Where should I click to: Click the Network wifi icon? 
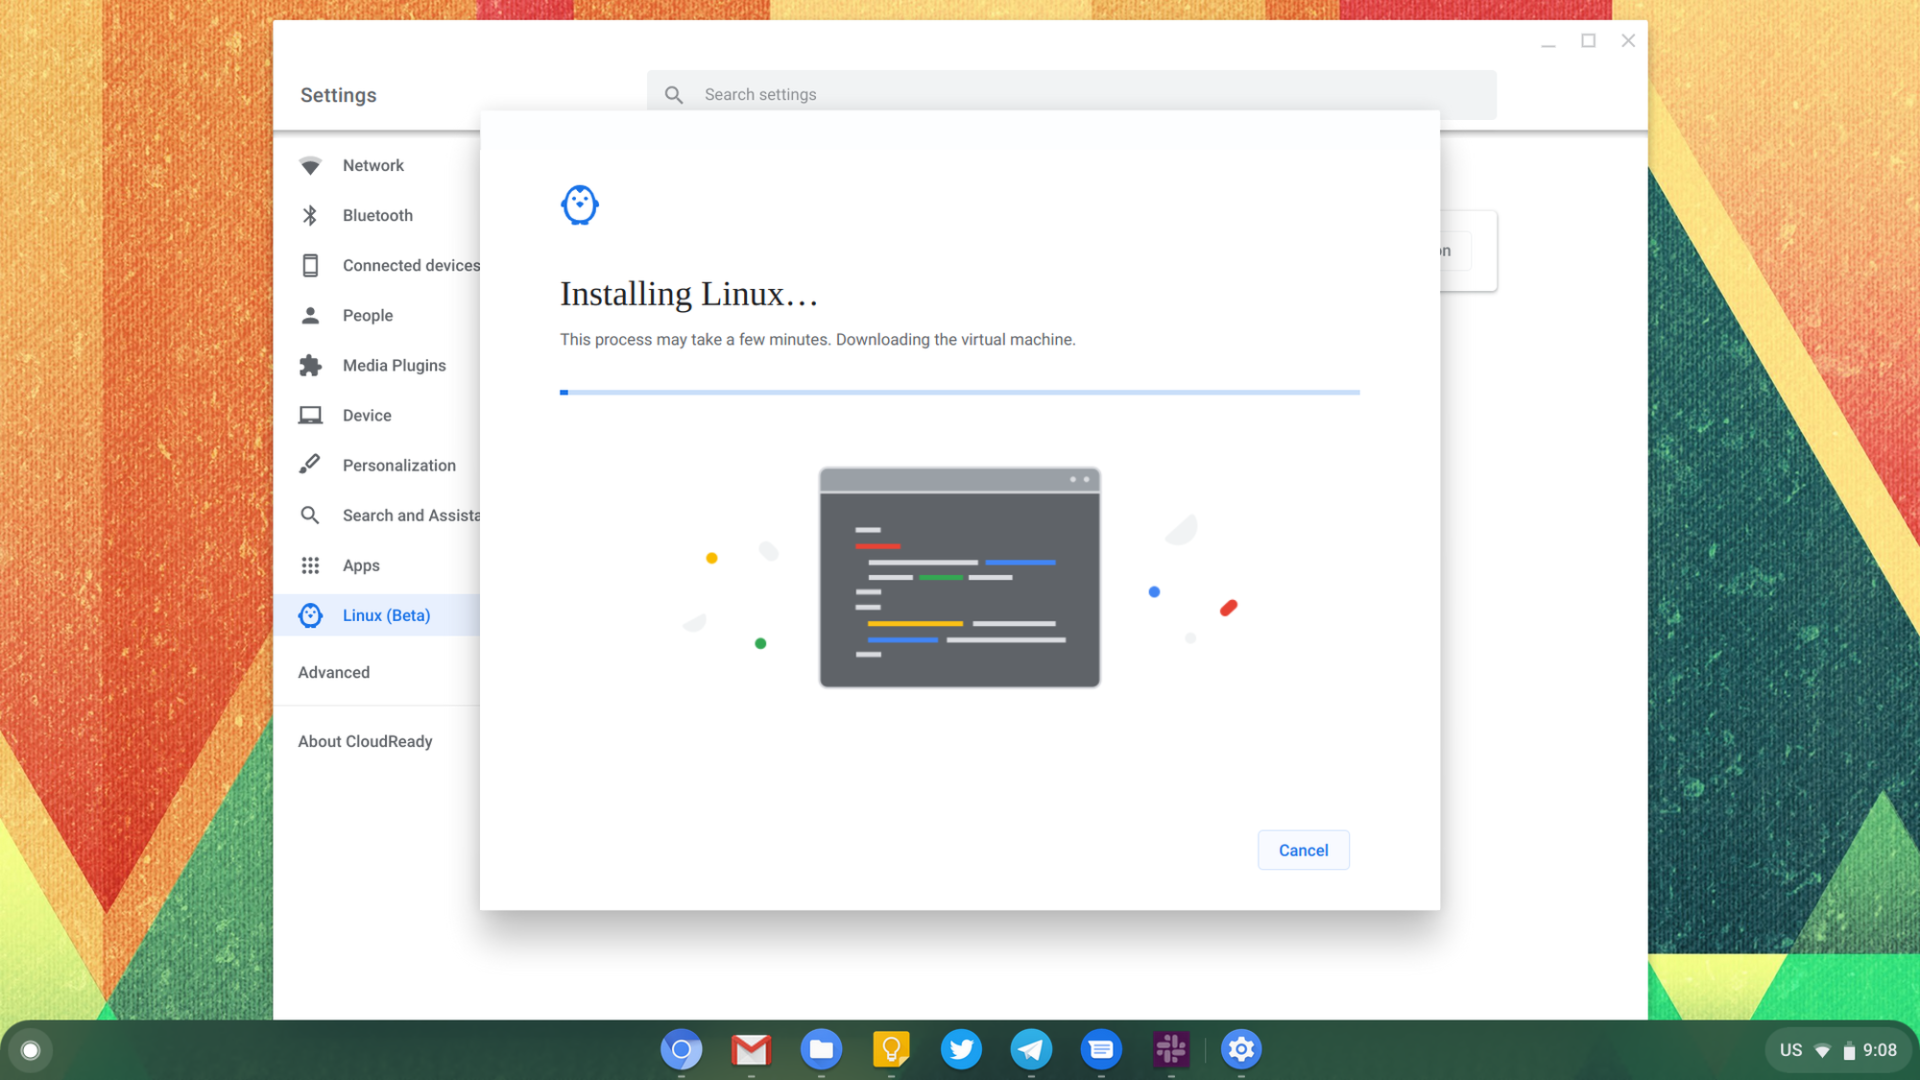pyautogui.click(x=310, y=165)
